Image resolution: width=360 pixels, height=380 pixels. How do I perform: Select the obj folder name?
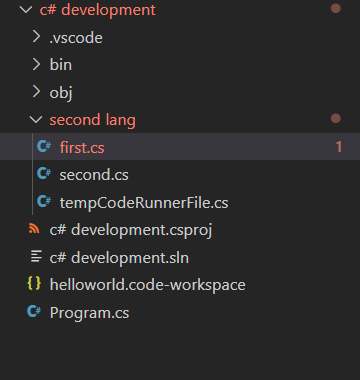coord(61,93)
